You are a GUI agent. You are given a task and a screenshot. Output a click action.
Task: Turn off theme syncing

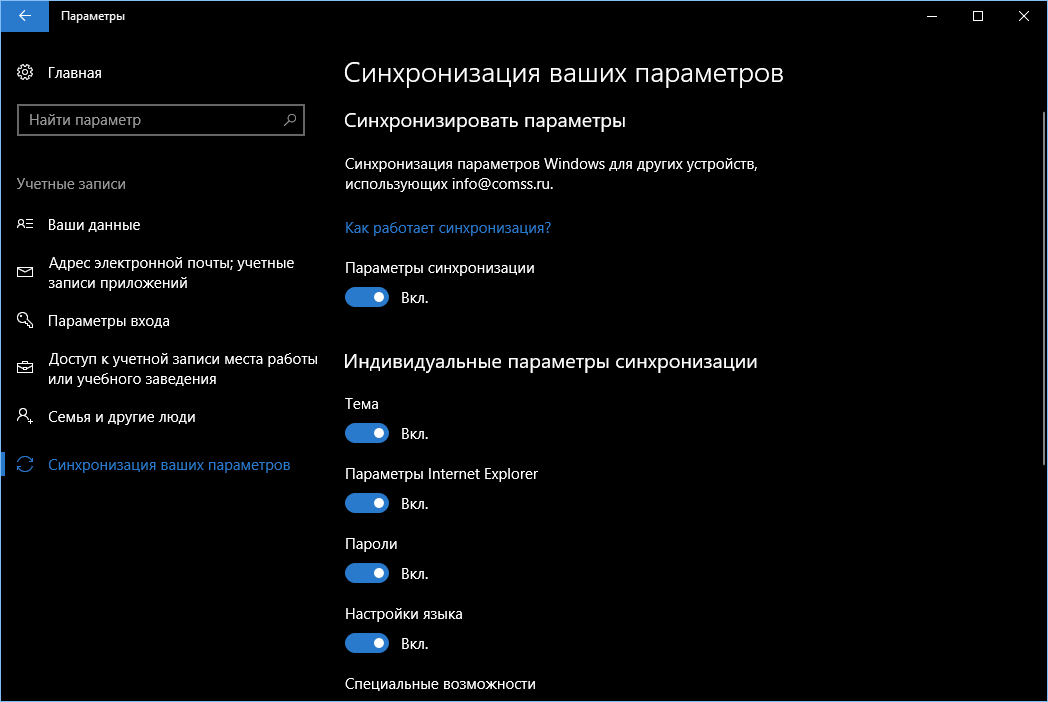pos(367,433)
